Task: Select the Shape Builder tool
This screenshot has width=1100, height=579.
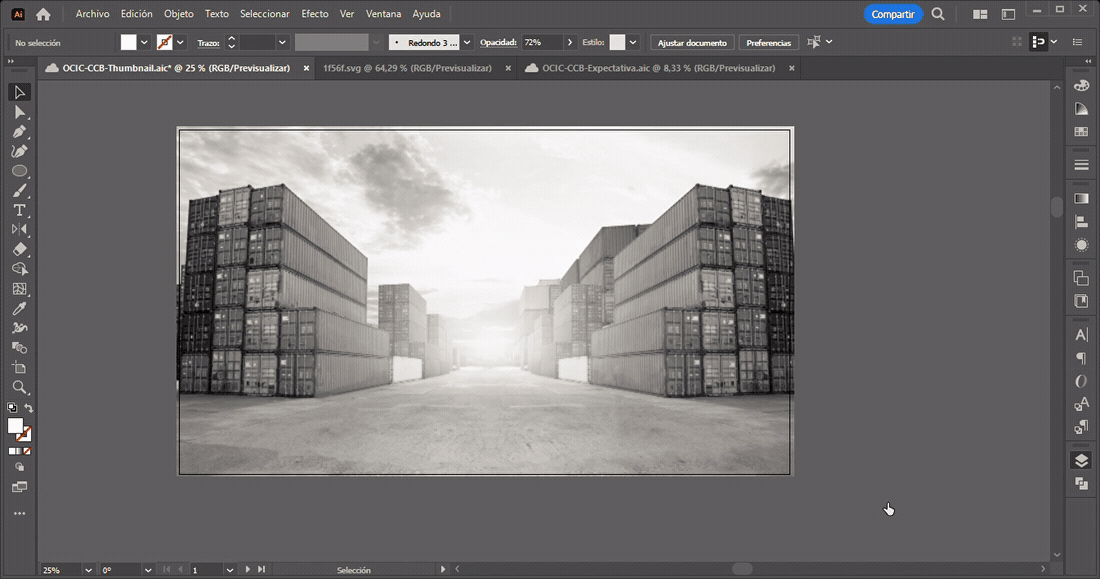Action: click(19, 269)
